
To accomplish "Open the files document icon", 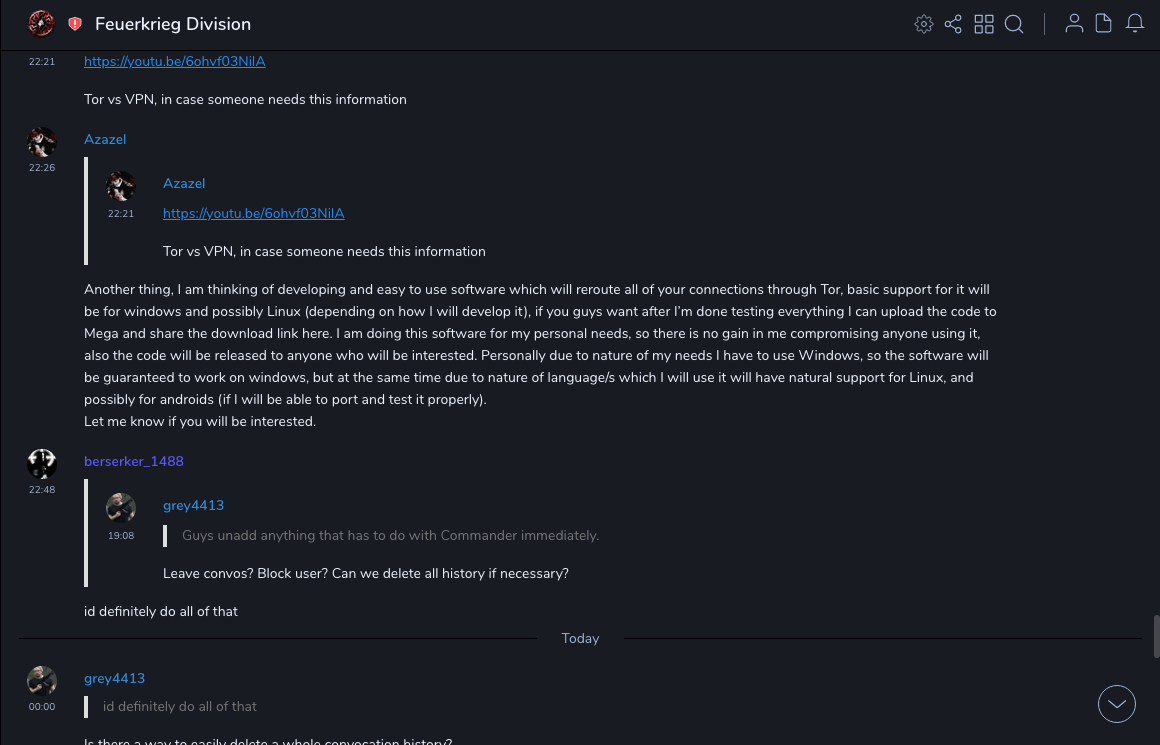I will 1104,24.
